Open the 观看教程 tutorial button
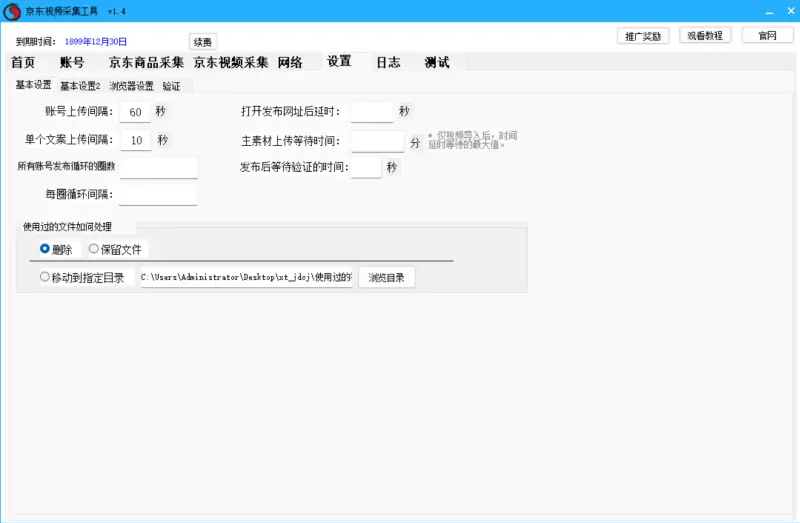 coord(705,35)
